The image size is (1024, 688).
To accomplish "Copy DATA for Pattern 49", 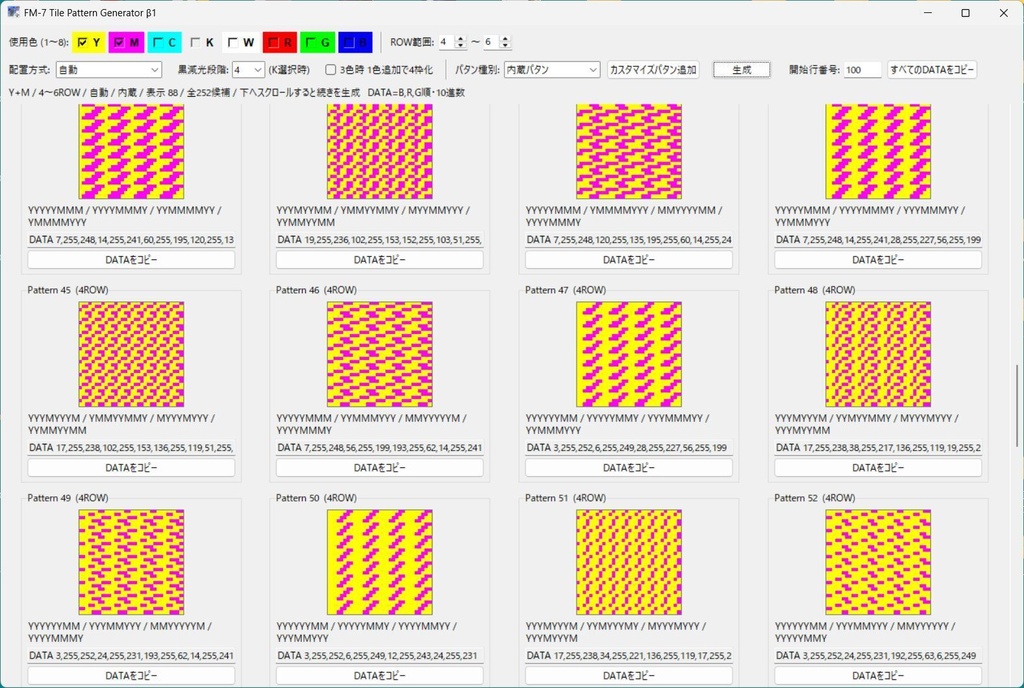I will (x=131, y=676).
